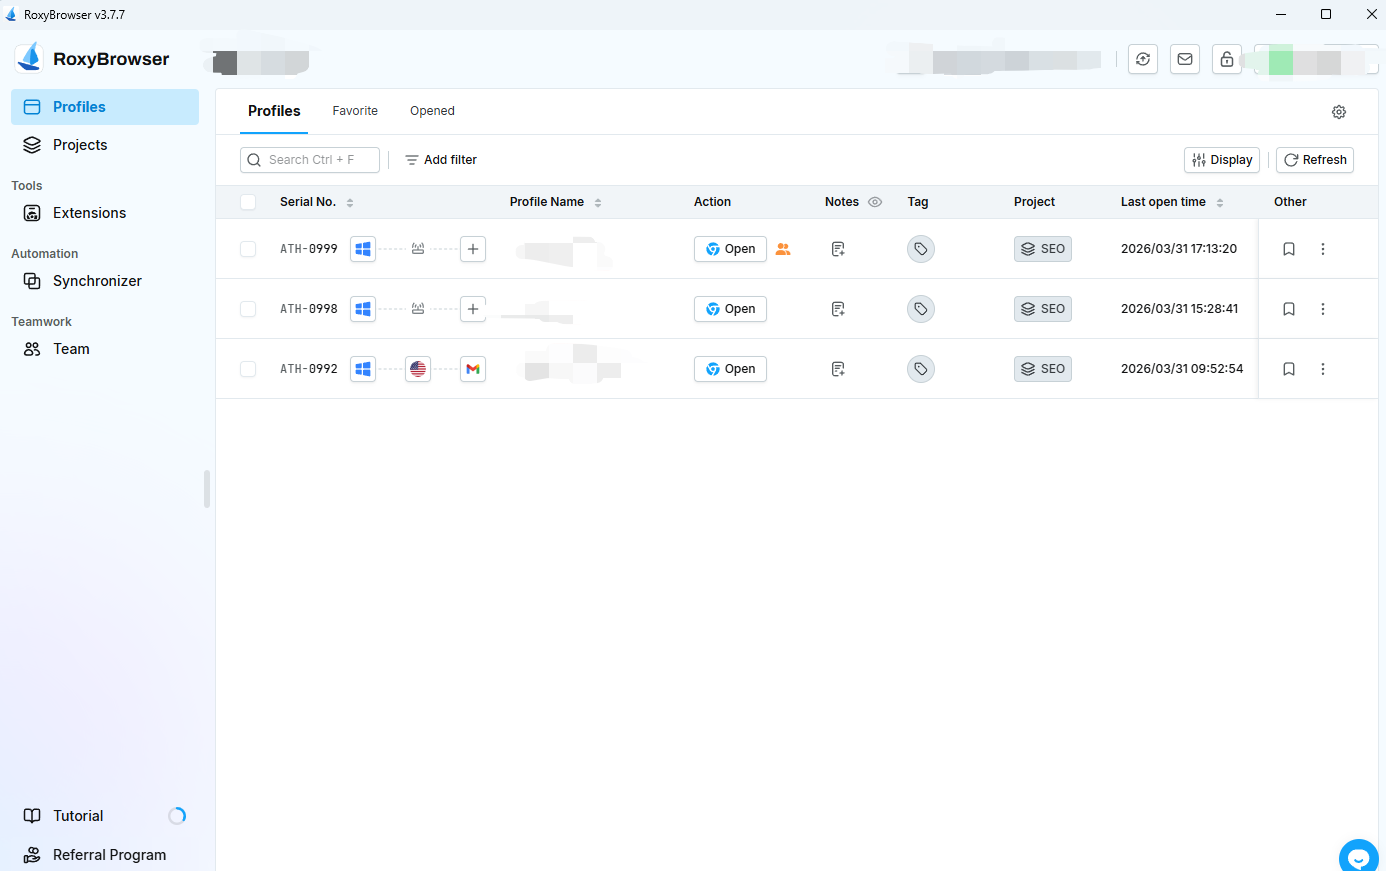Expand the Add filter options

(x=441, y=160)
